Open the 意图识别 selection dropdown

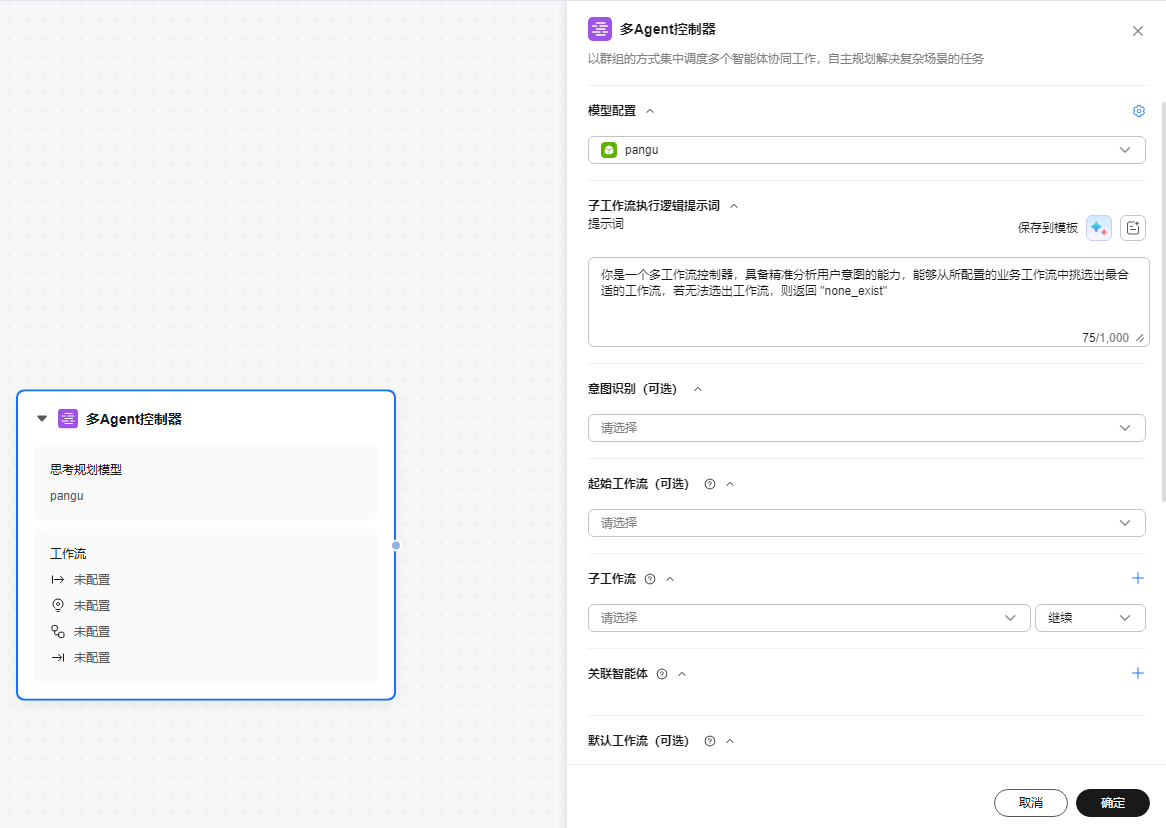click(x=866, y=428)
